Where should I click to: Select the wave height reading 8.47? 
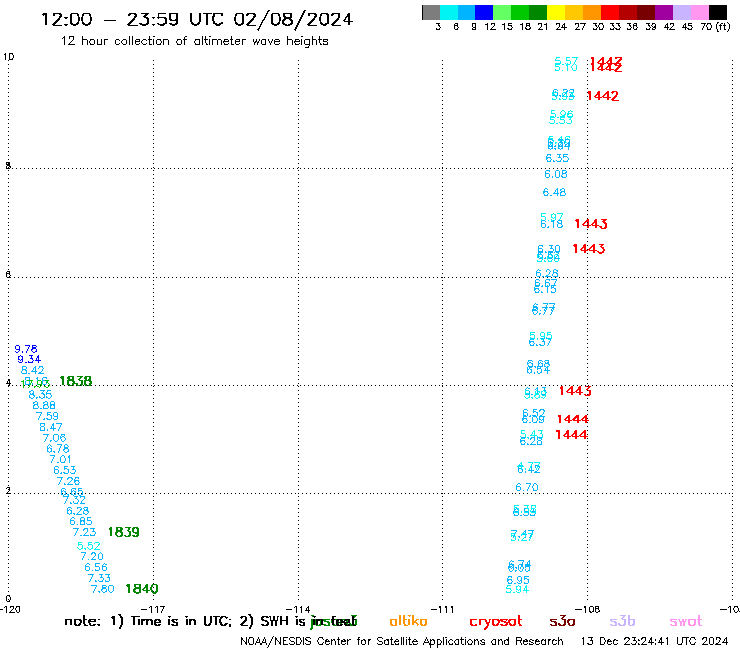pyautogui.click(x=51, y=427)
